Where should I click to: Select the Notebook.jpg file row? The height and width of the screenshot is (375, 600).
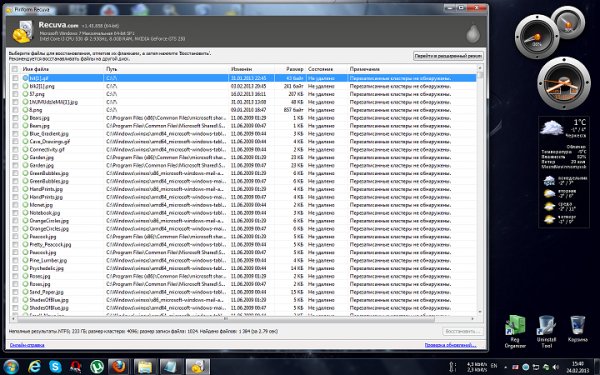click(x=243, y=213)
